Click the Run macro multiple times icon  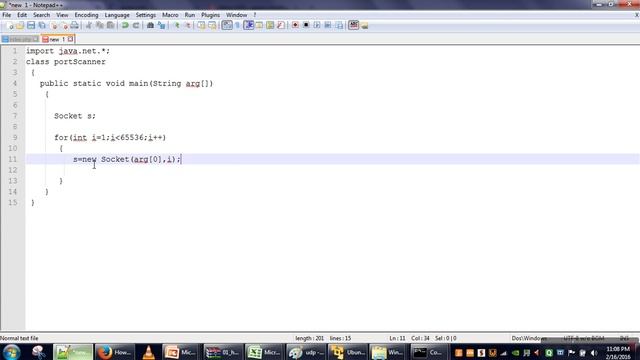tap(328, 25)
